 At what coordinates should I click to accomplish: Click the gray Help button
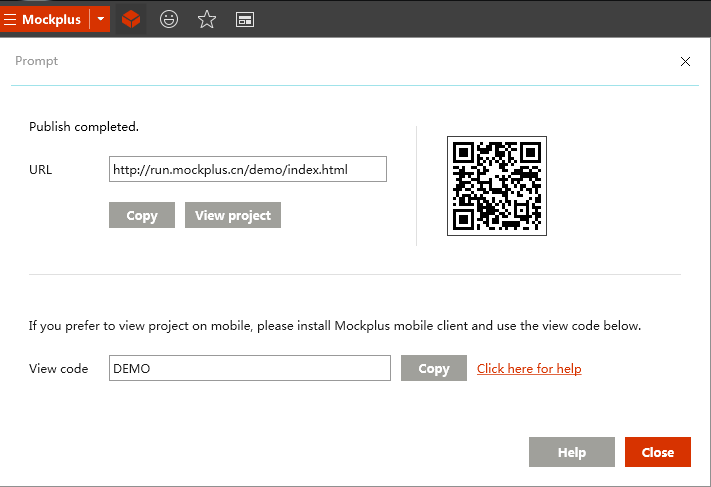(572, 452)
